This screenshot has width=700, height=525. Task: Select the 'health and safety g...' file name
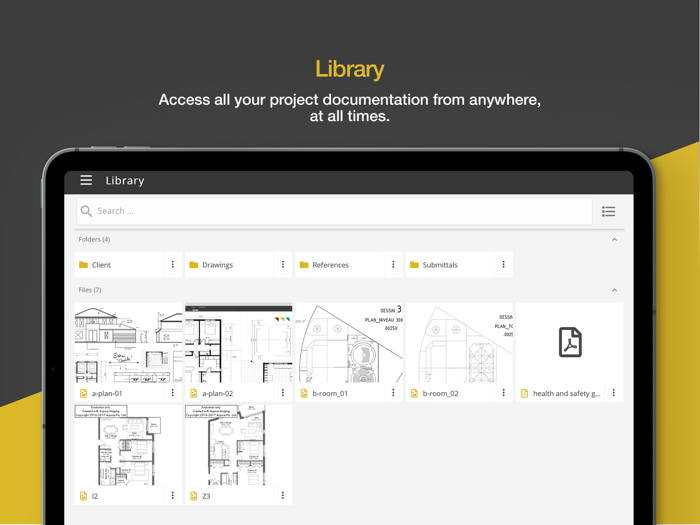pyautogui.click(x=567, y=393)
